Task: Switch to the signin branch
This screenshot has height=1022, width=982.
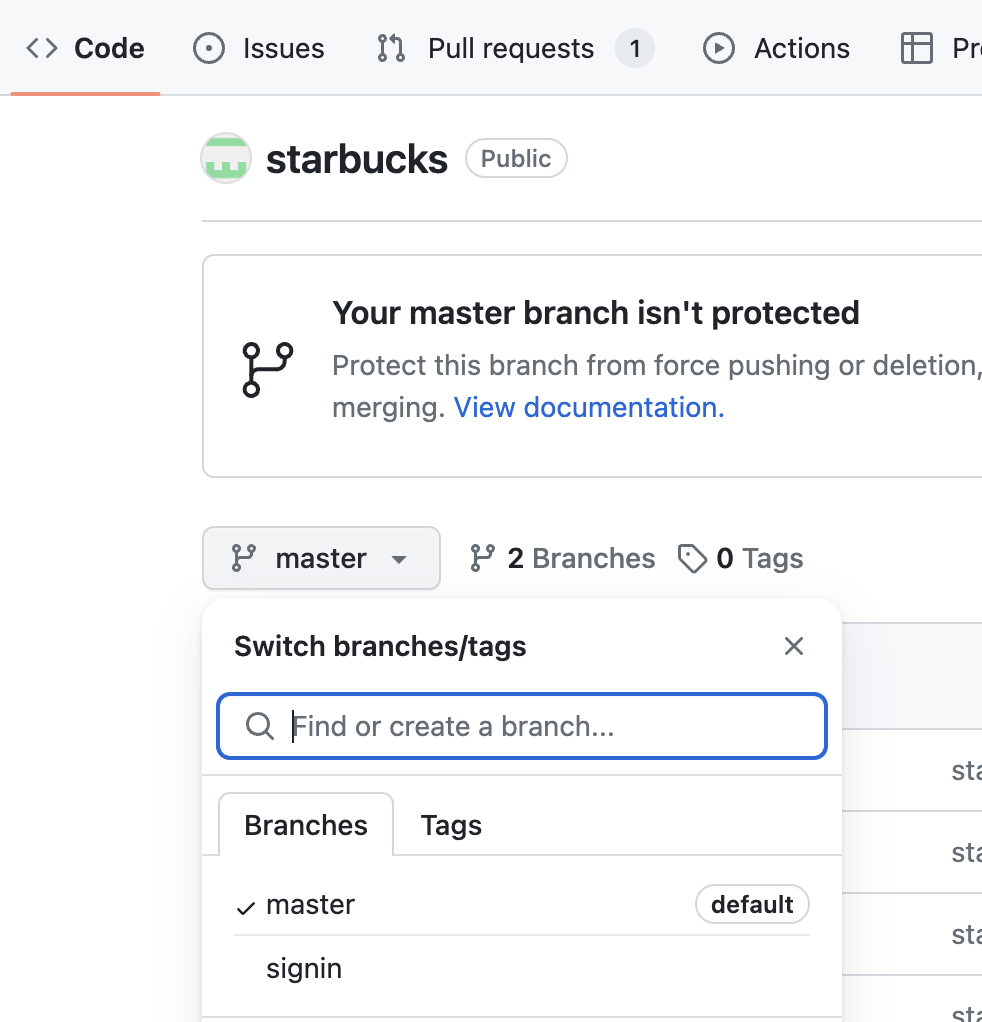Action: pyautogui.click(x=522, y=969)
